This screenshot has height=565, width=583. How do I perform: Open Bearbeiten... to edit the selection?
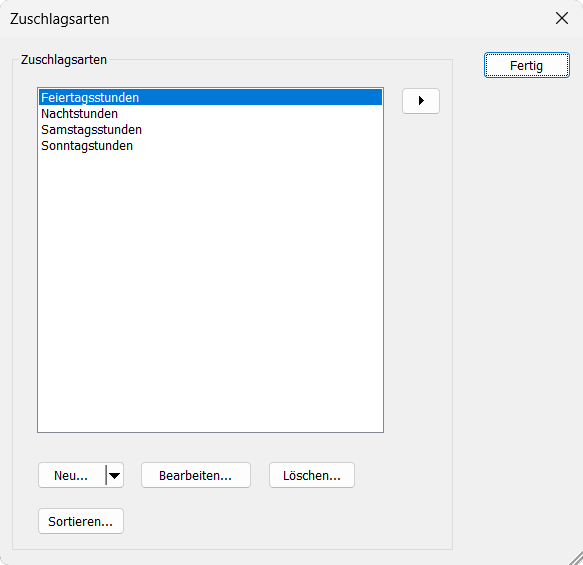click(196, 475)
